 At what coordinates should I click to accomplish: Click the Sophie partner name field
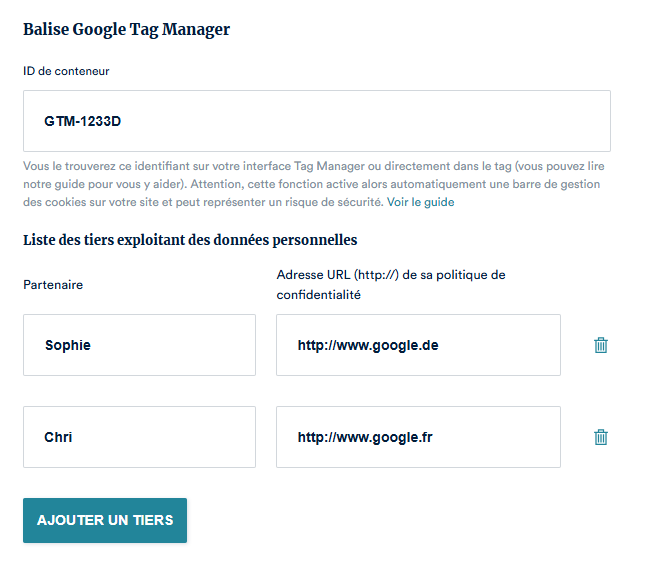click(139, 345)
